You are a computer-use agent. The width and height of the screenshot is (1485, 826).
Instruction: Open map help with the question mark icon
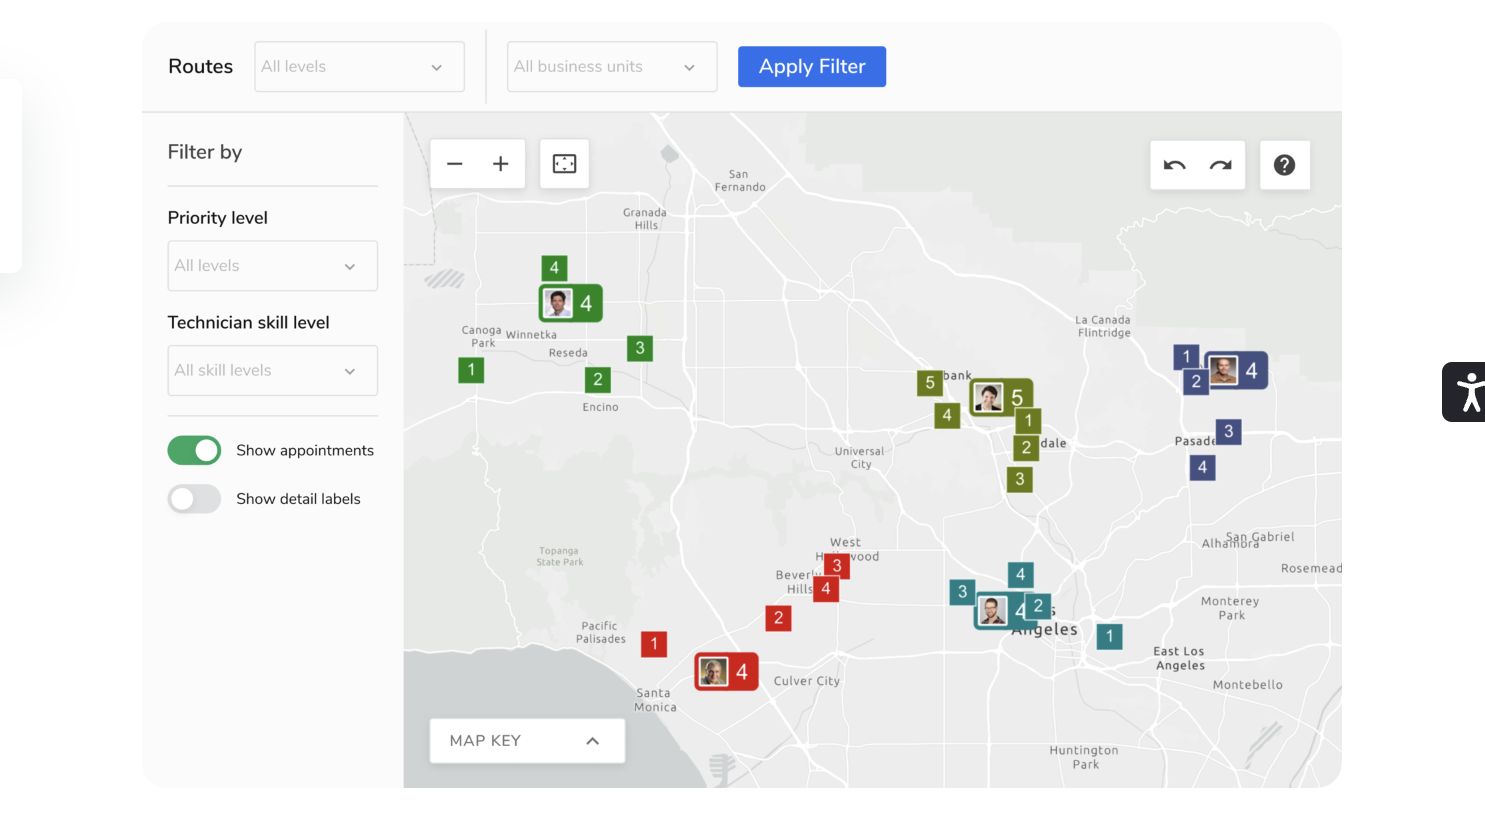(x=1284, y=165)
